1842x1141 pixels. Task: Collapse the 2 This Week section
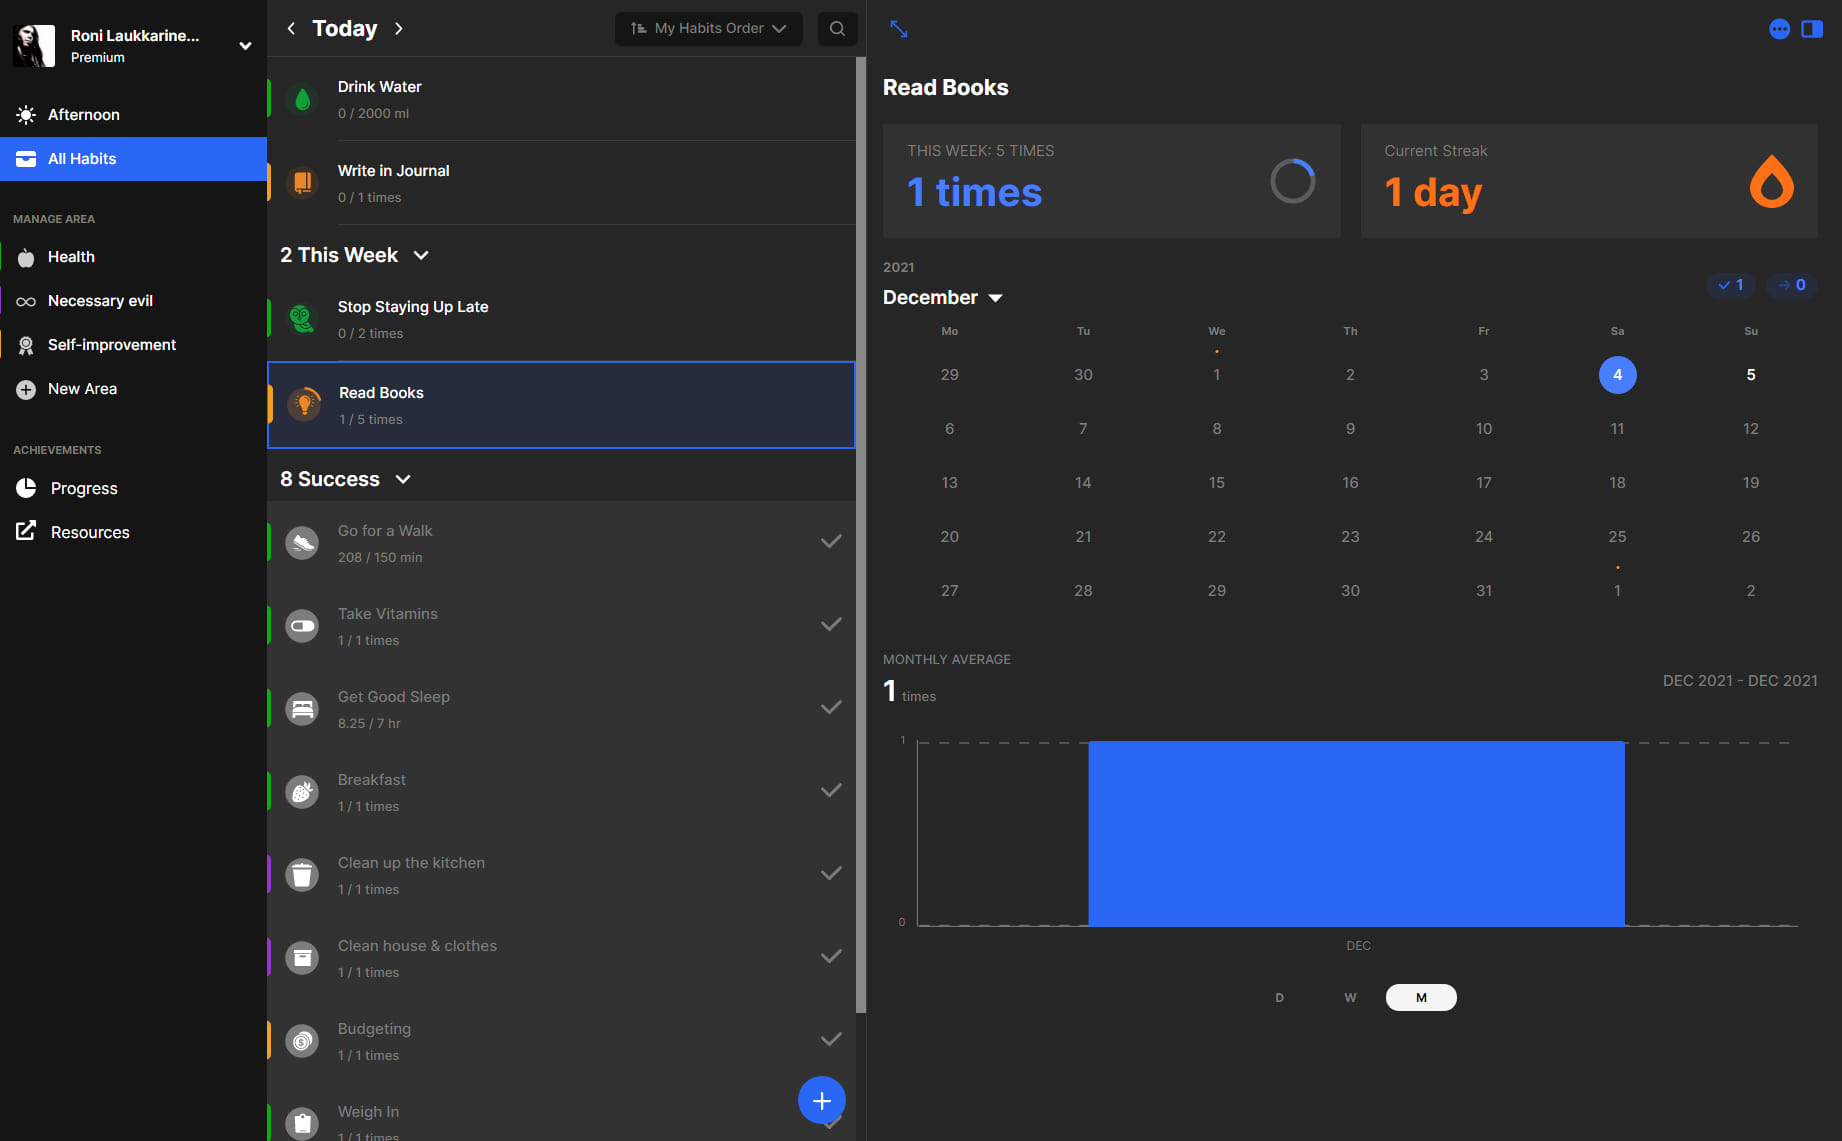click(421, 255)
